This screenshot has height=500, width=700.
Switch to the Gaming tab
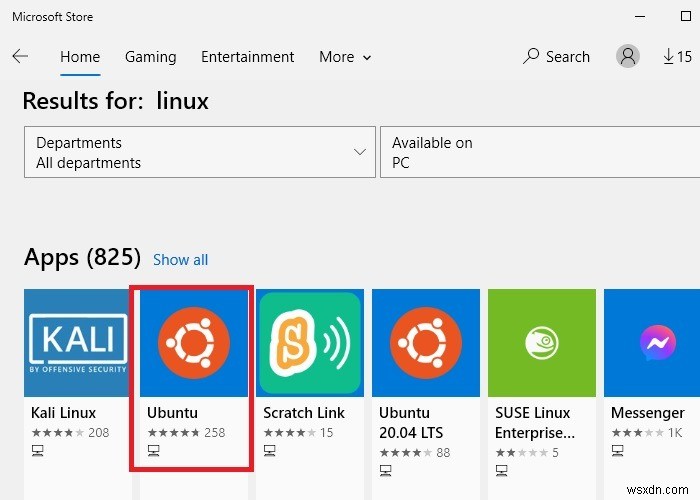[150, 57]
